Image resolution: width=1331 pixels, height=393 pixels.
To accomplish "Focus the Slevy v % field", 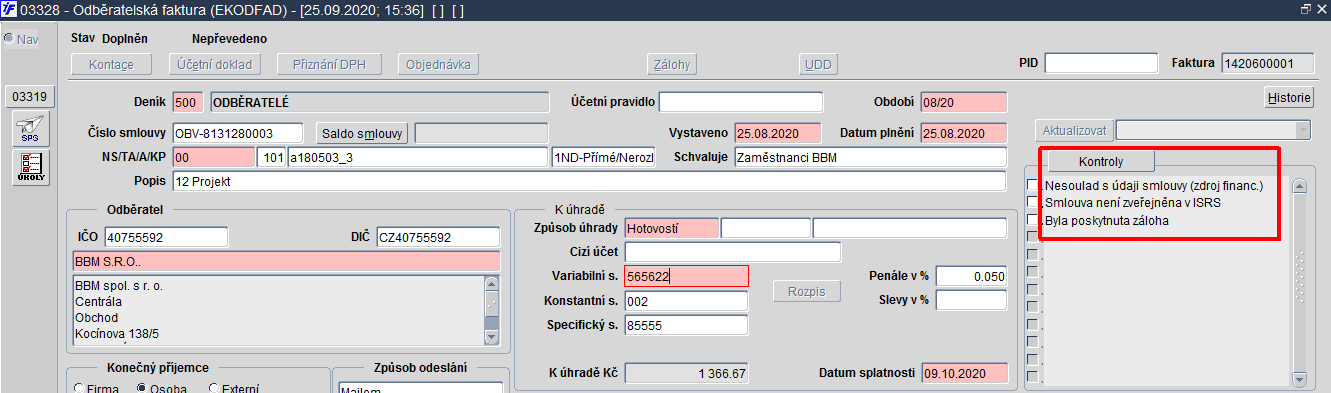I will [x=971, y=300].
